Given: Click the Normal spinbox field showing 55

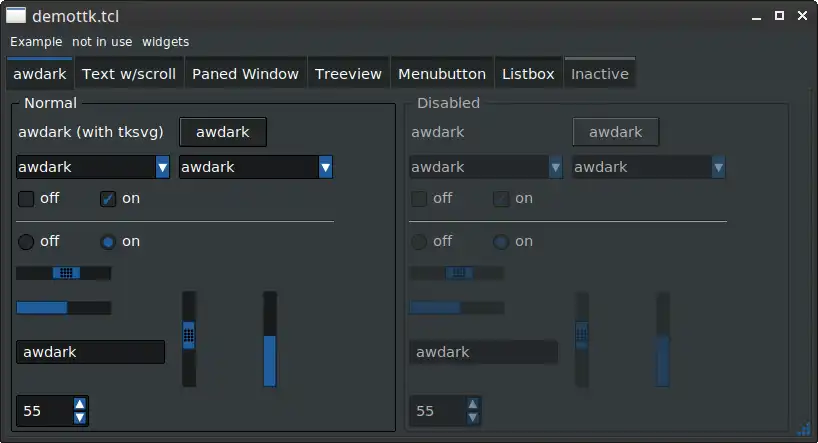Looking at the screenshot, I should (45, 411).
